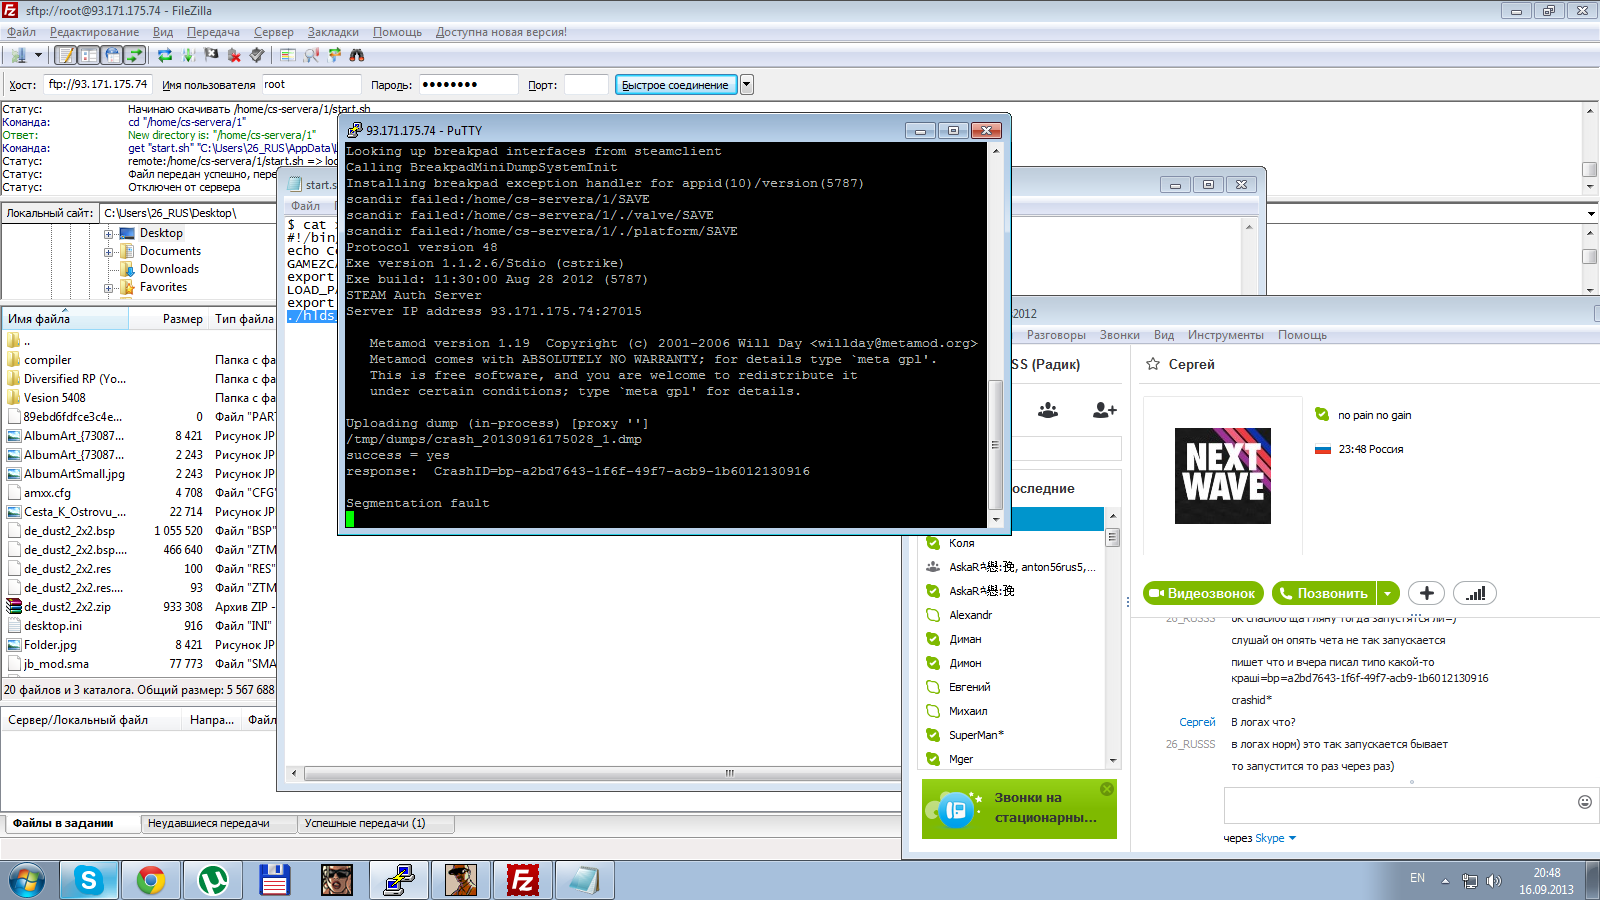Open the quick connect history dropdown
The image size is (1600, 900).
coord(746,85)
